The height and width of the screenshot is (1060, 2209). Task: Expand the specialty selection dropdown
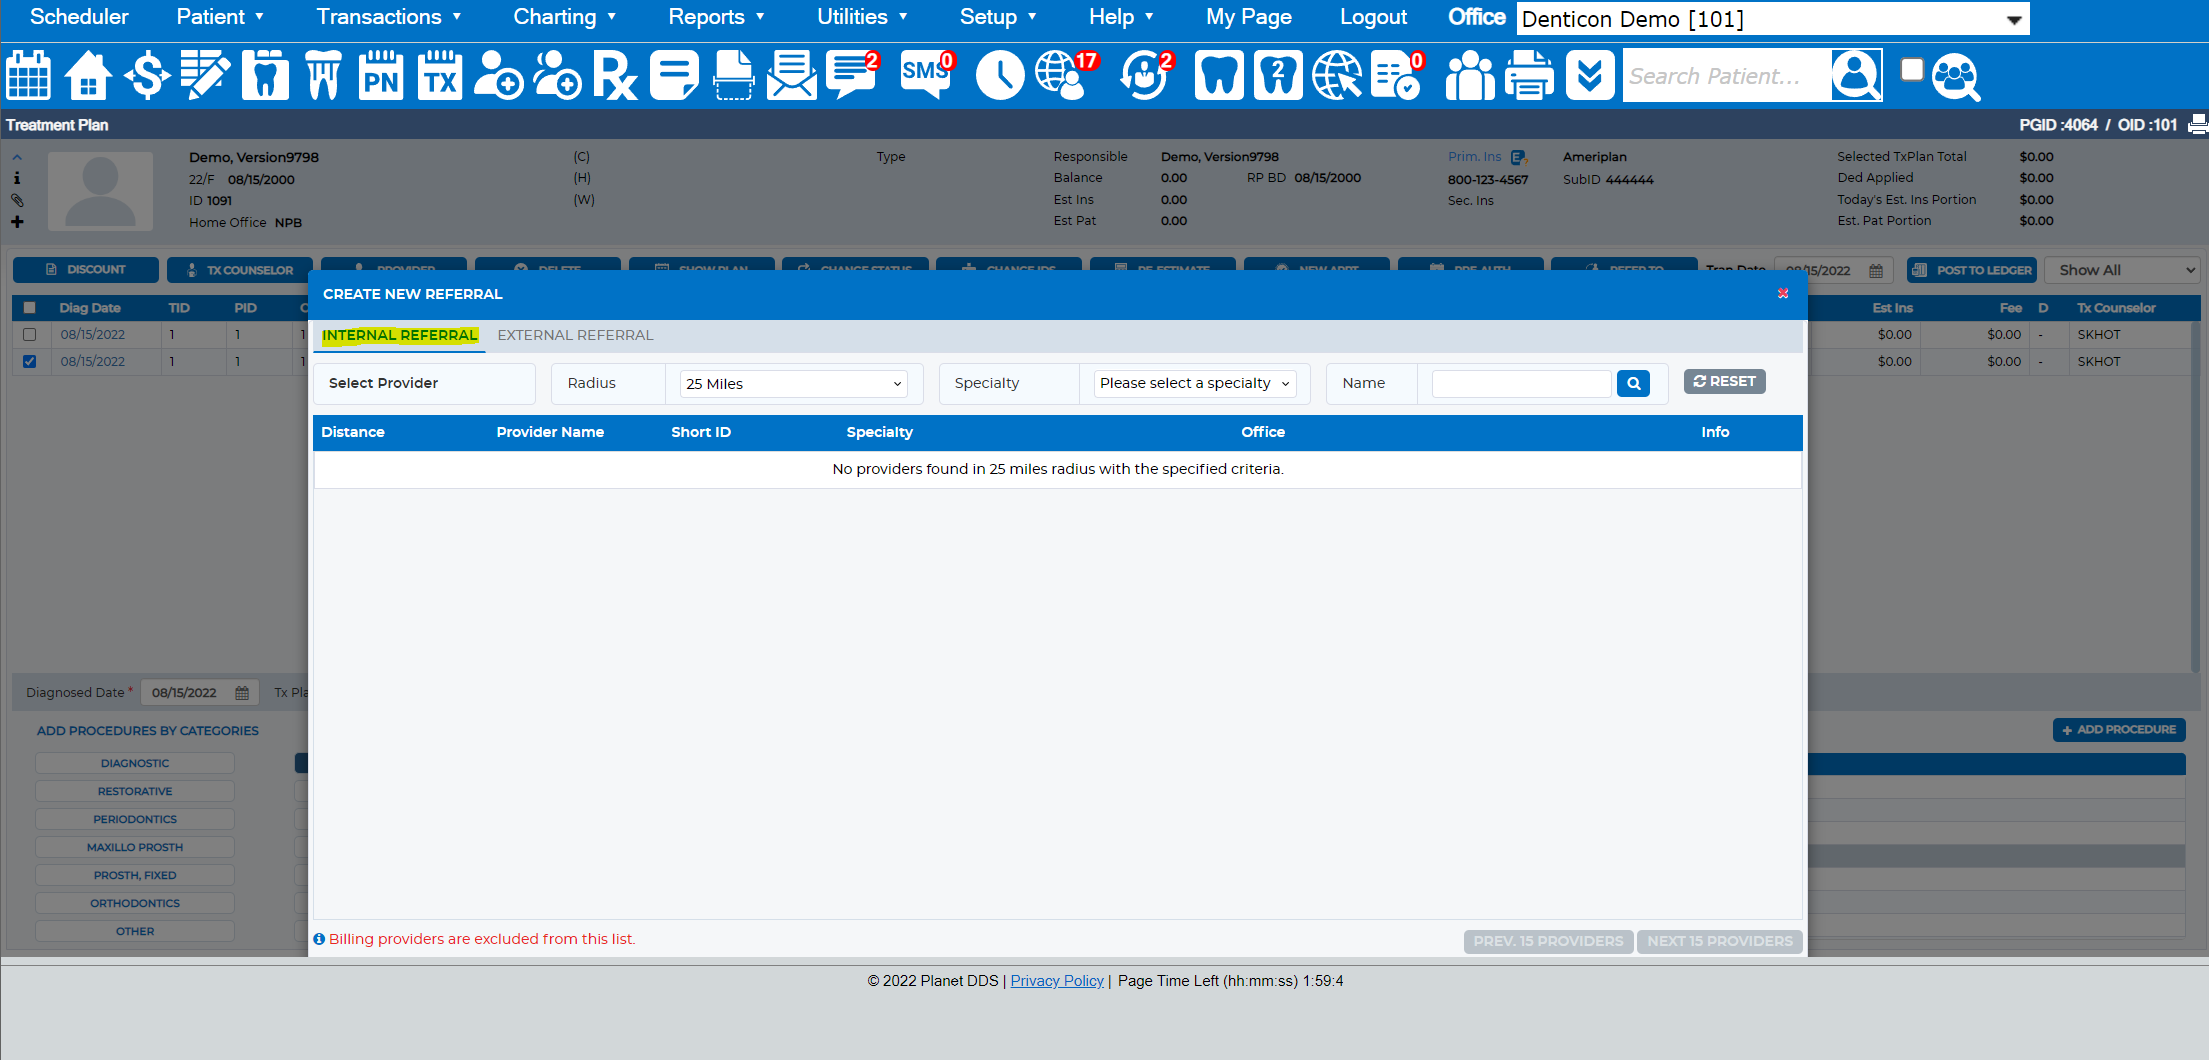point(1195,383)
